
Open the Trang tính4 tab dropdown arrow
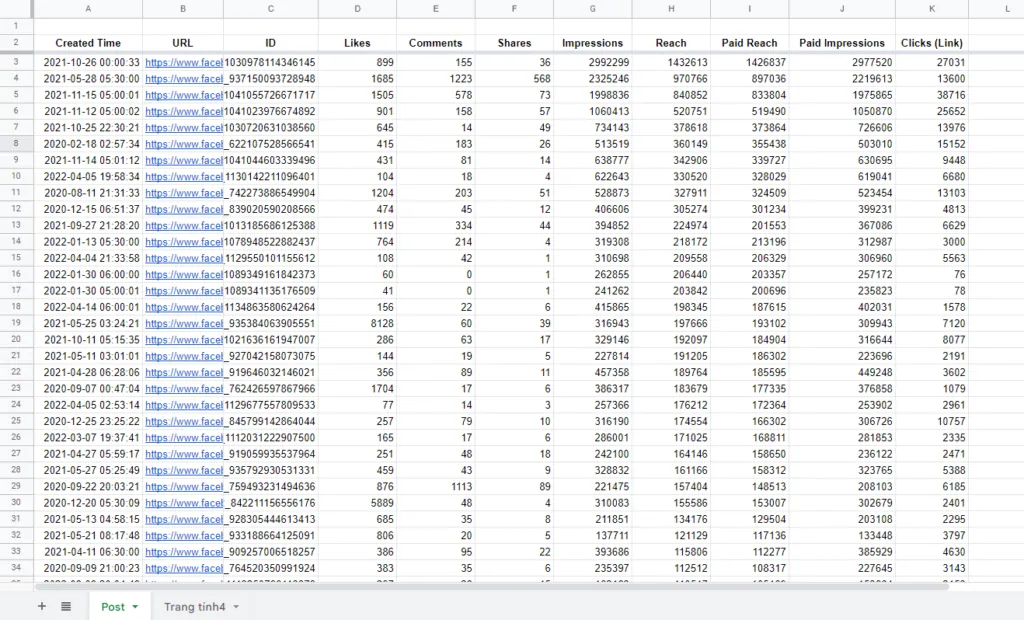click(236, 607)
